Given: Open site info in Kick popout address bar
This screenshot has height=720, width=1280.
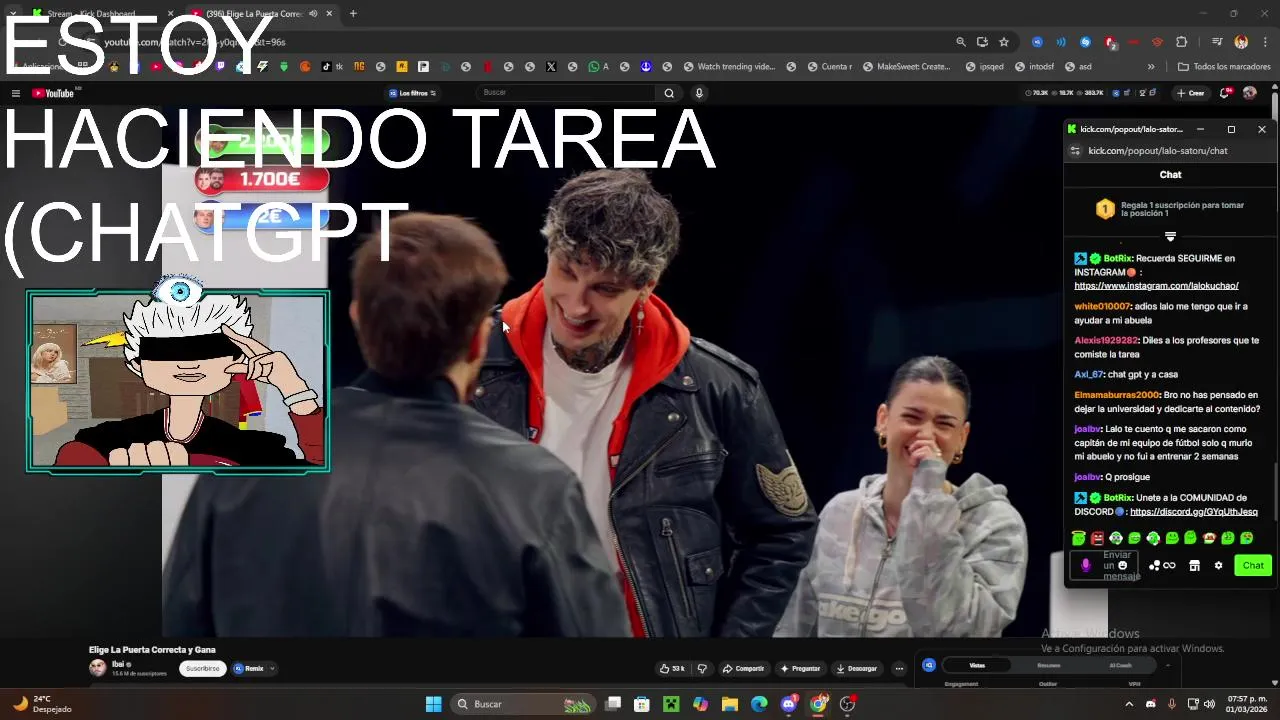Looking at the screenshot, I should coord(1076,151).
